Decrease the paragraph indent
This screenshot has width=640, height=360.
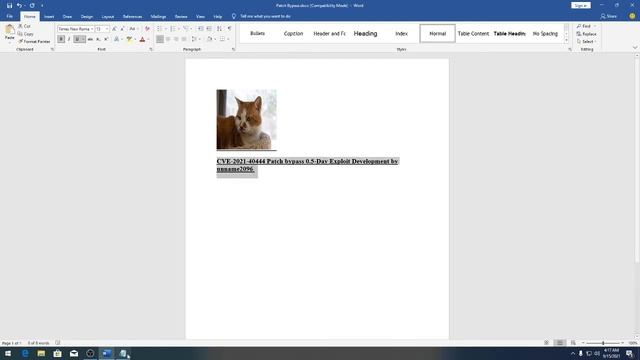pos(200,29)
